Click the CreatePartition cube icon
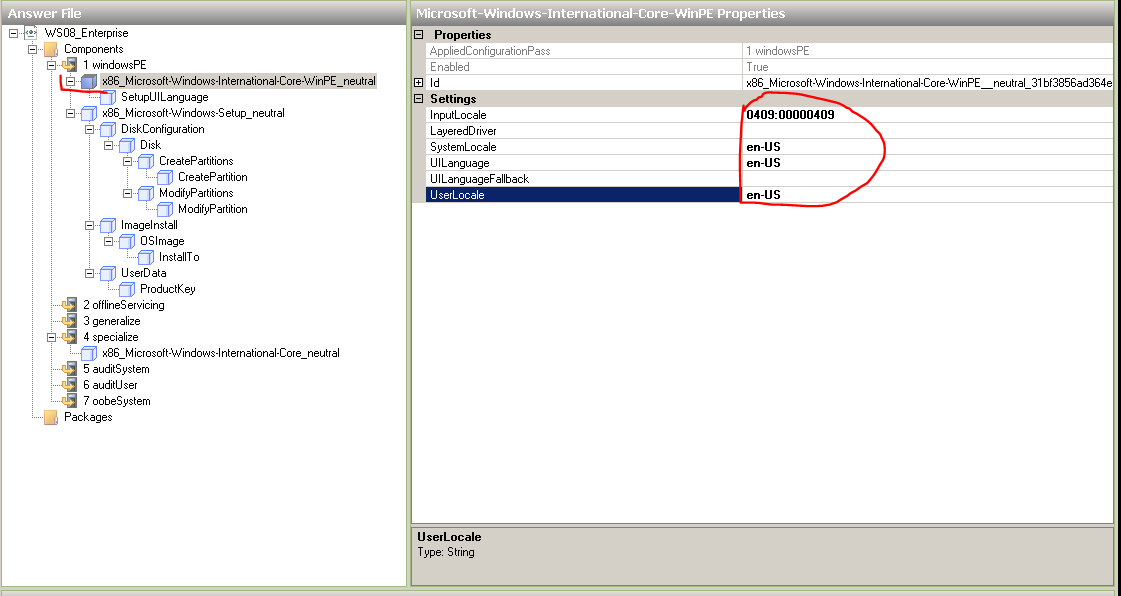 coord(165,177)
